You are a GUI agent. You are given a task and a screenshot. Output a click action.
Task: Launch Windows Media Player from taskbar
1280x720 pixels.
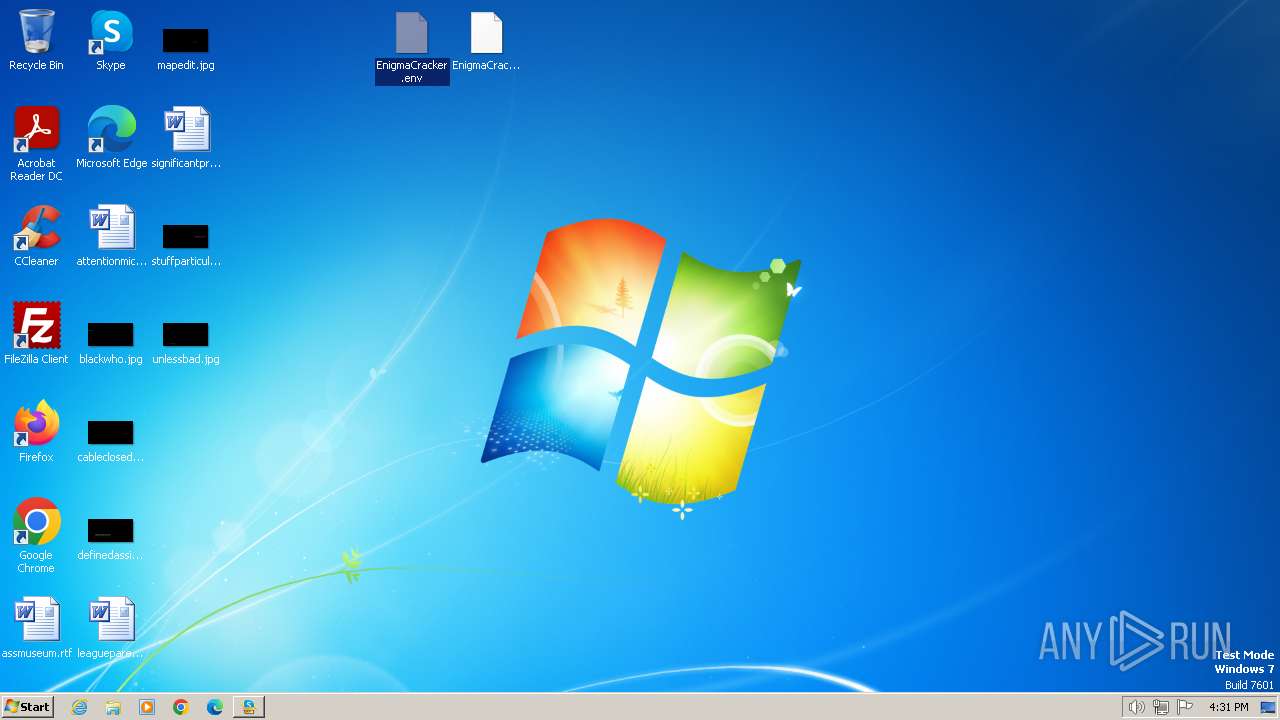[147, 707]
